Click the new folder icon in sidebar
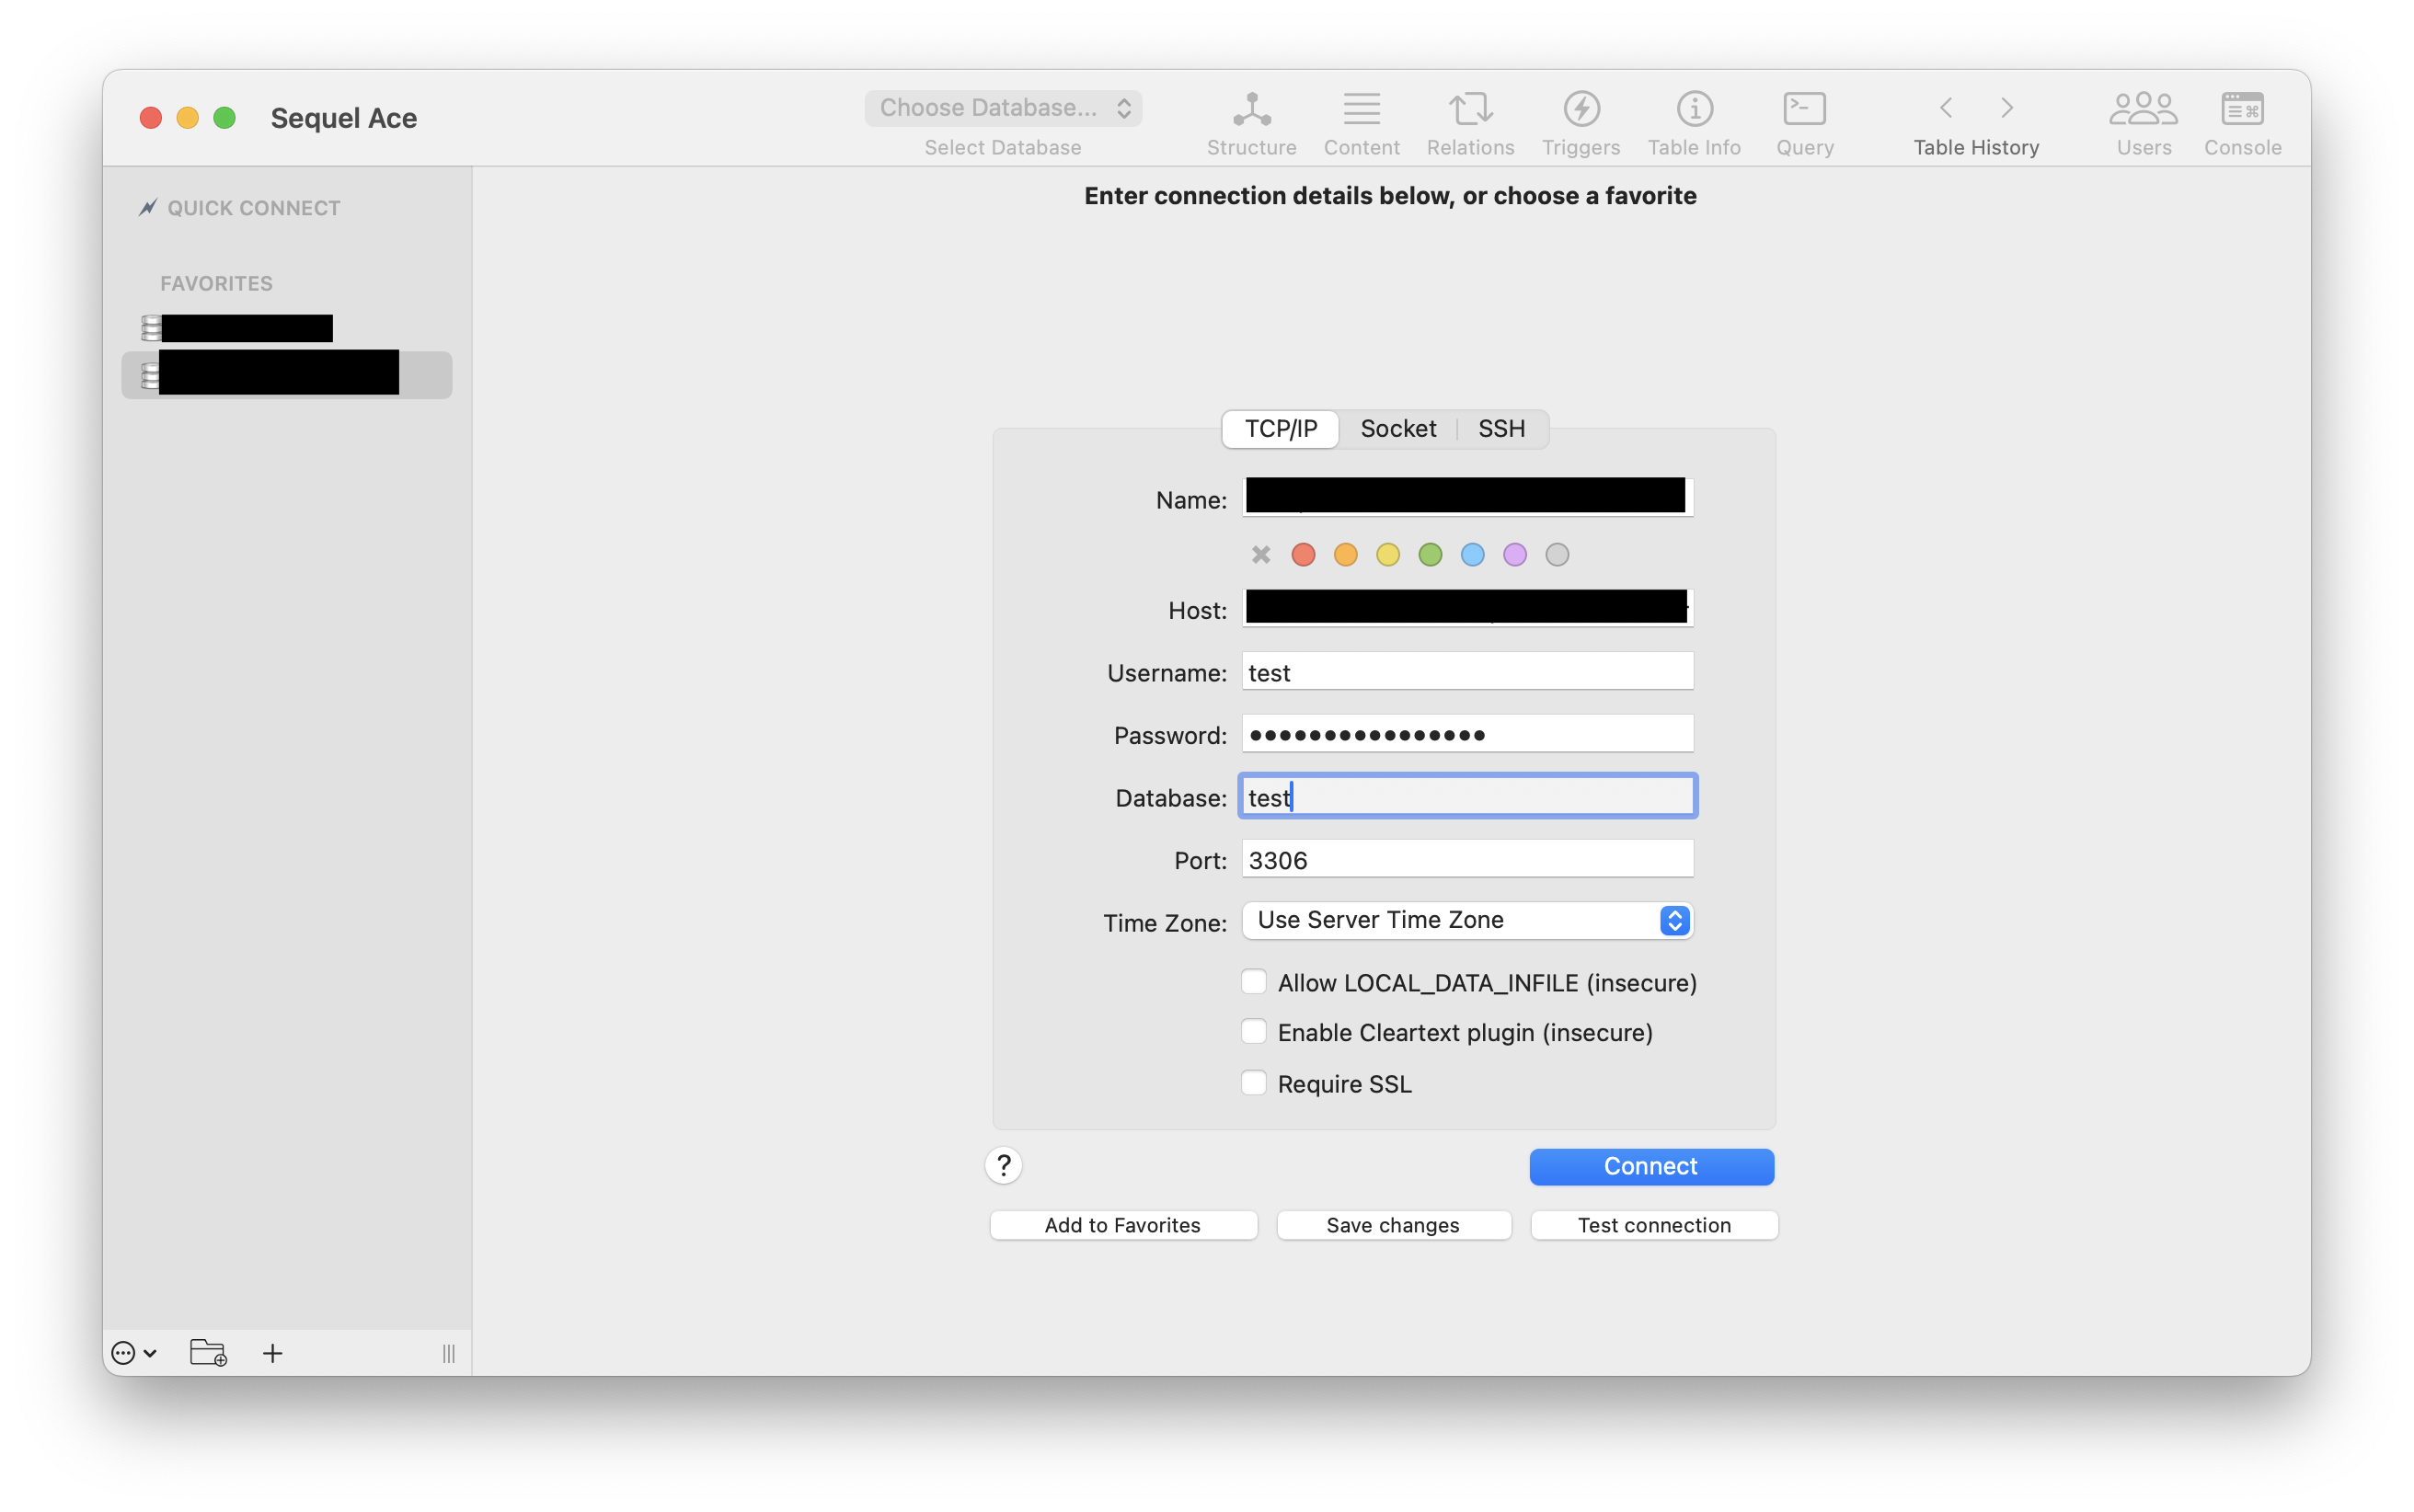 [208, 1353]
